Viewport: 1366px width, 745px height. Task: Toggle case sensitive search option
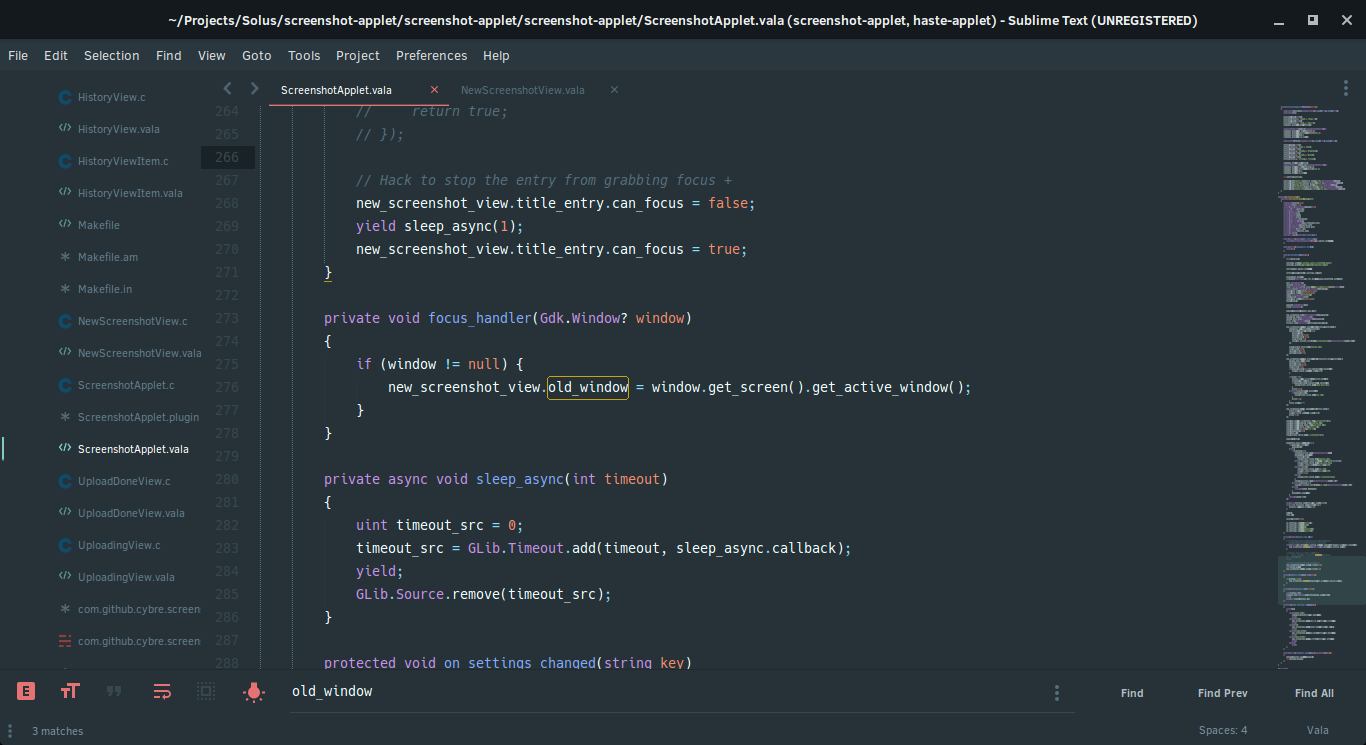tap(70, 691)
